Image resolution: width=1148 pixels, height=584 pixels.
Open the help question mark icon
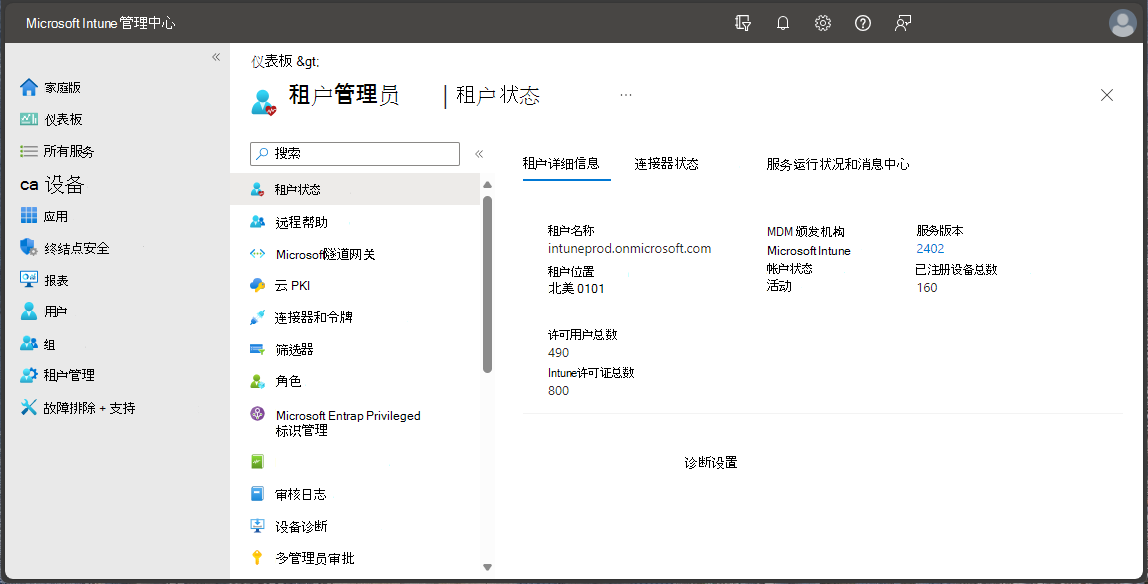point(863,23)
